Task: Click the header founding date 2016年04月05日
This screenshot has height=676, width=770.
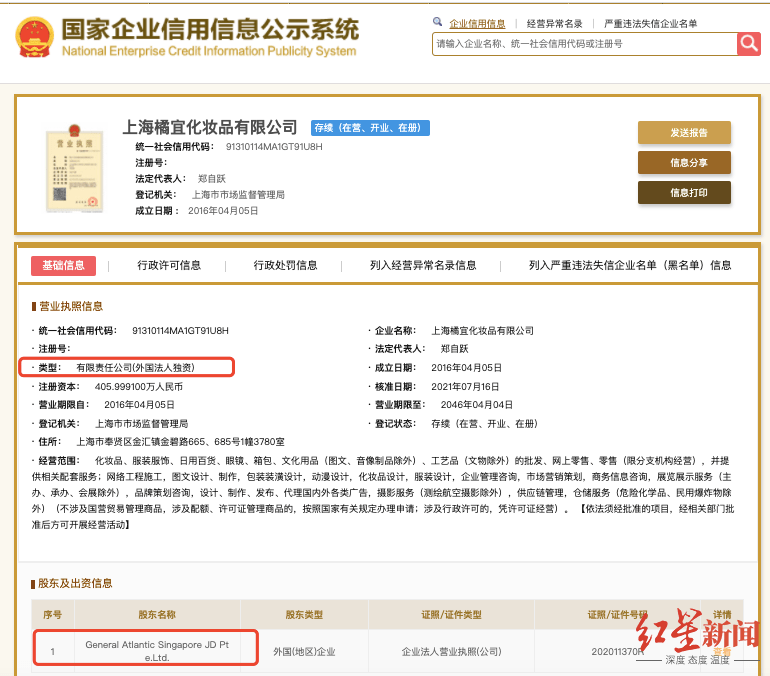Action: [x=223, y=211]
